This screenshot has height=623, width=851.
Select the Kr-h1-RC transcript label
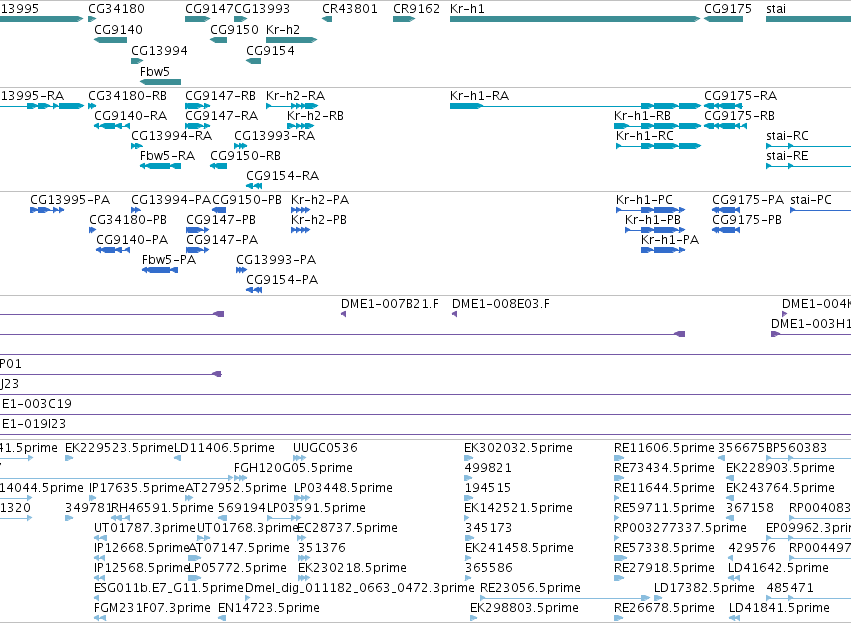645,136
